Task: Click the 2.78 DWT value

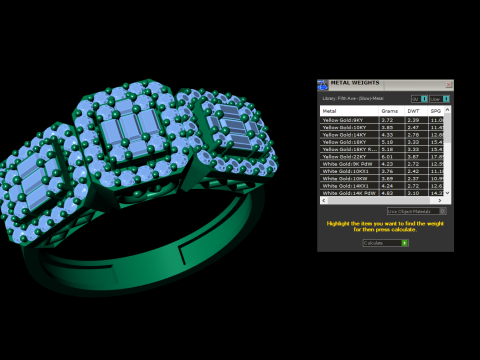Action: pos(413,135)
